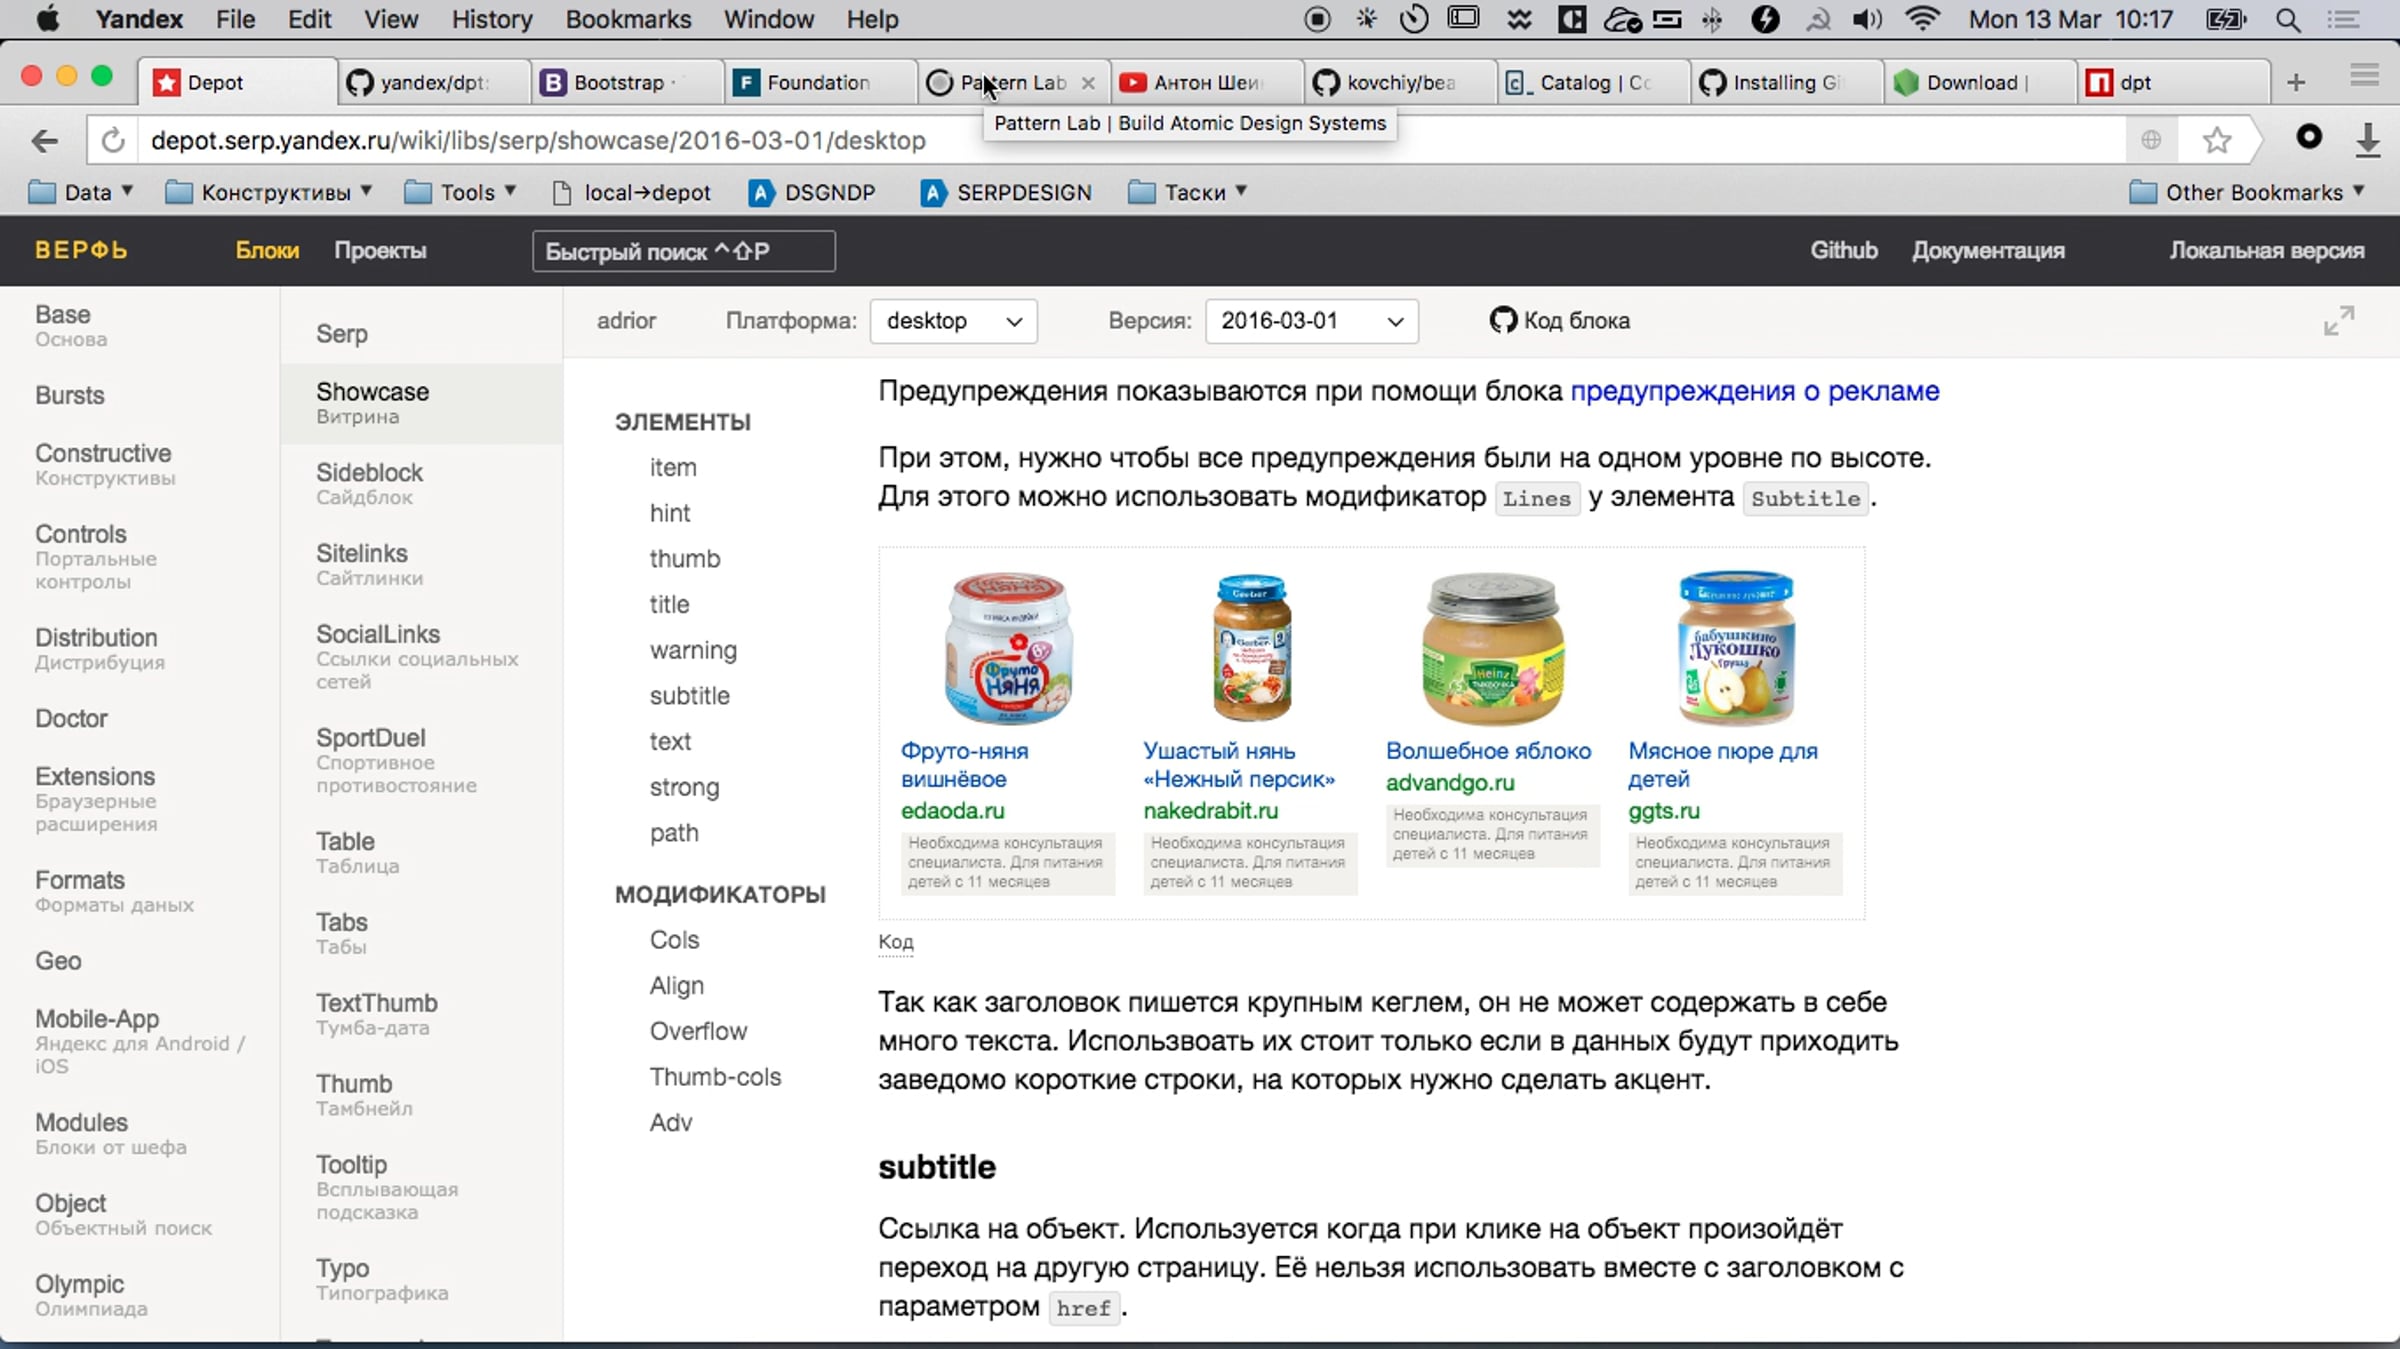Screen dimensions: 2400x1349
Task: Open the Код блока link
Action: [1560, 321]
